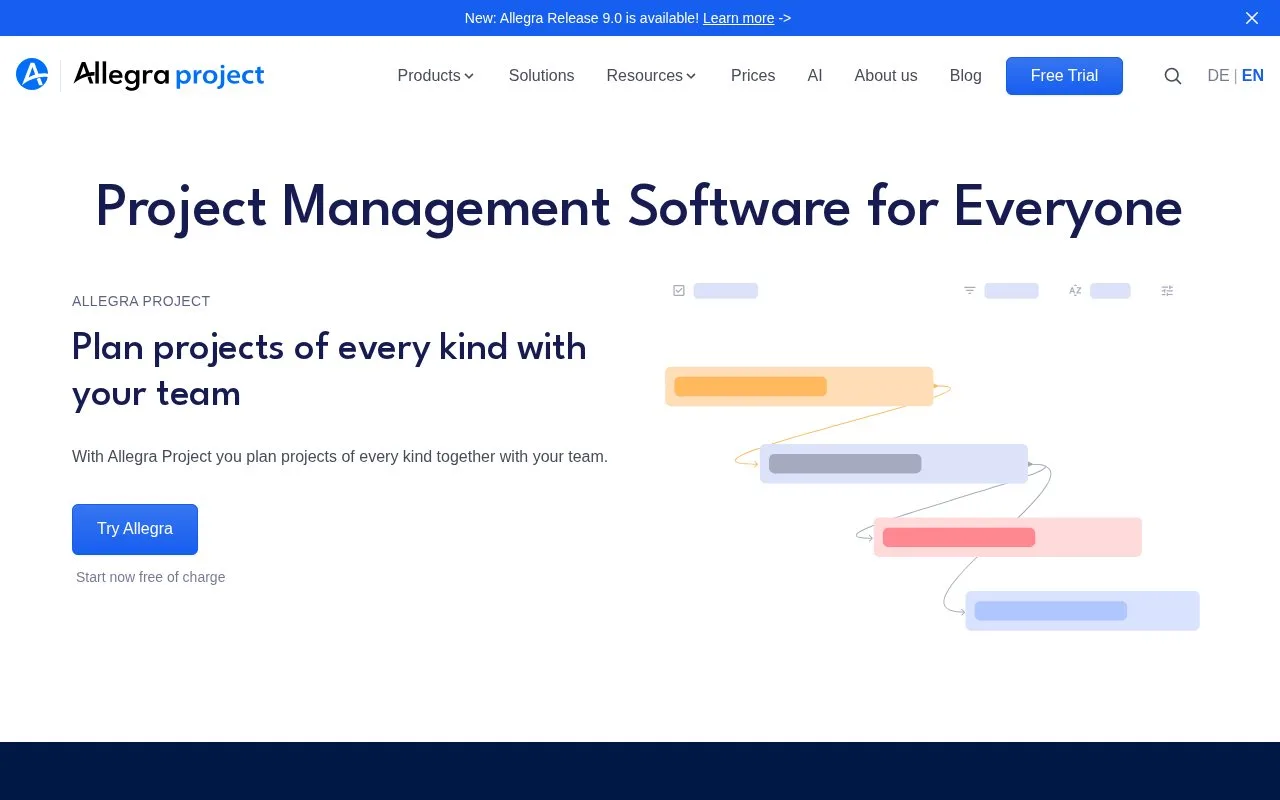Click the red Gantt task bar
The image size is (1280, 800).
coord(1007,537)
